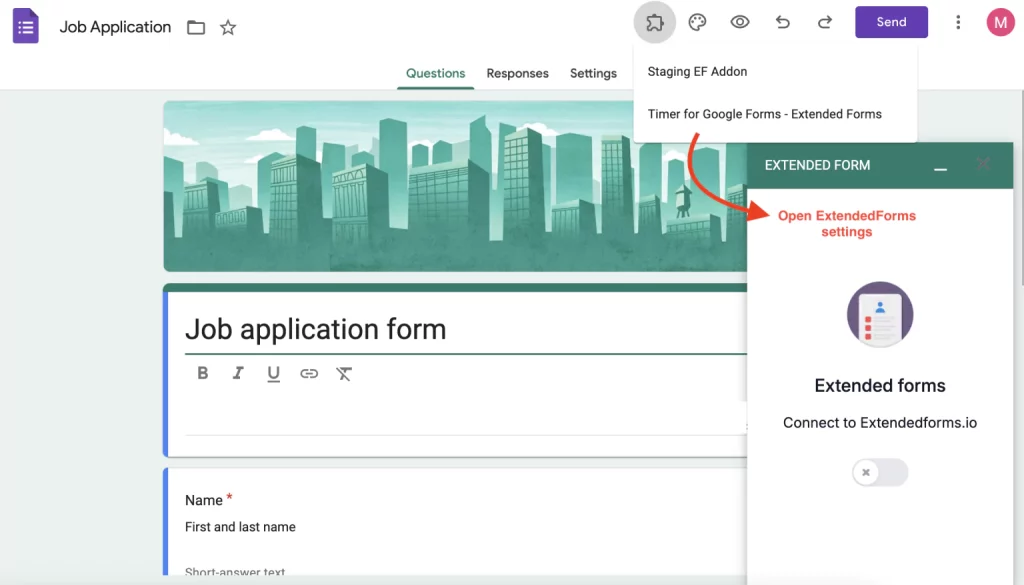The height and width of the screenshot is (585, 1024).
Task: Open the theme customization palette icon
Action: (x=697, y=22)
